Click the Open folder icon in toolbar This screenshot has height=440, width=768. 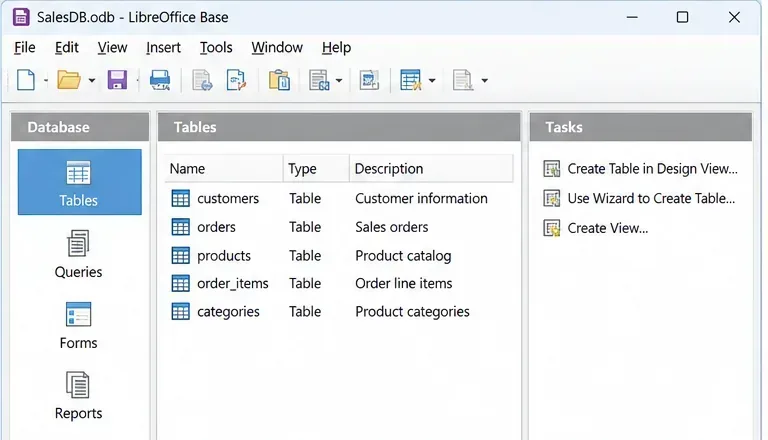(69, 80)
